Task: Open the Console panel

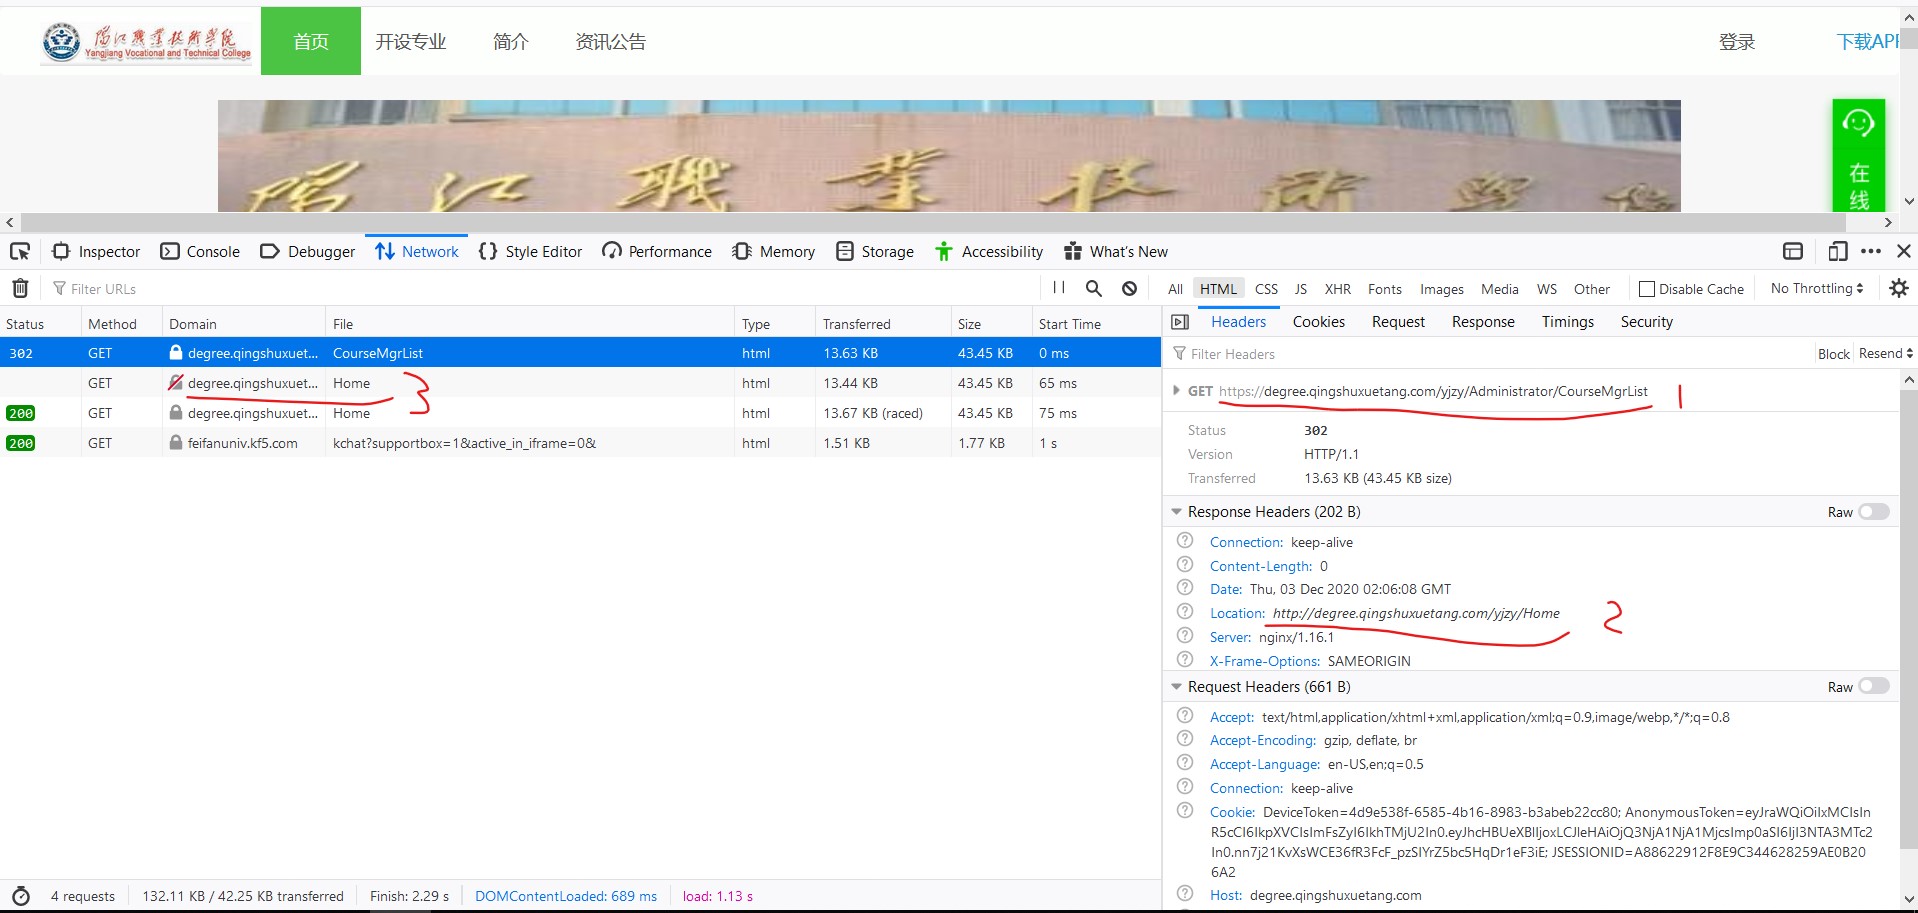Action: [200, 251]
